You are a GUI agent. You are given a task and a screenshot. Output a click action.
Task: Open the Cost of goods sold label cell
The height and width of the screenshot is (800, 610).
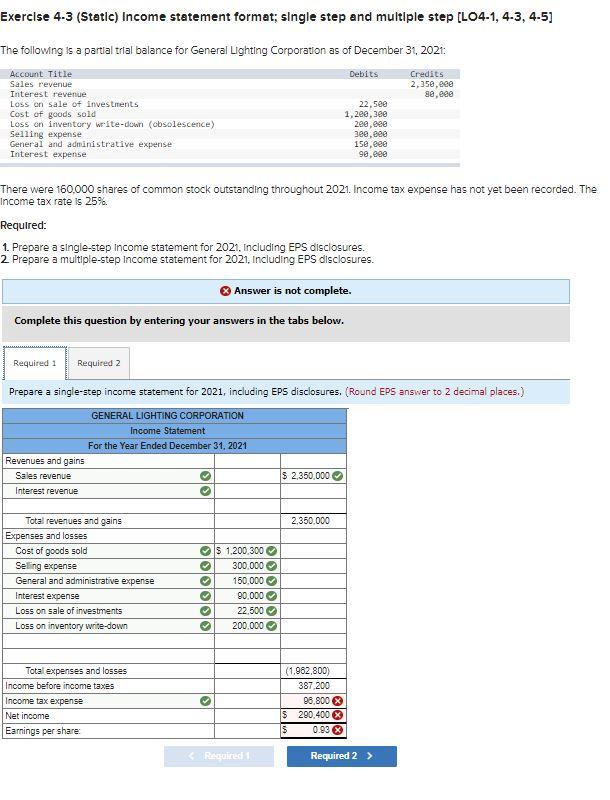pyautogui.click(x=109, y=551)
